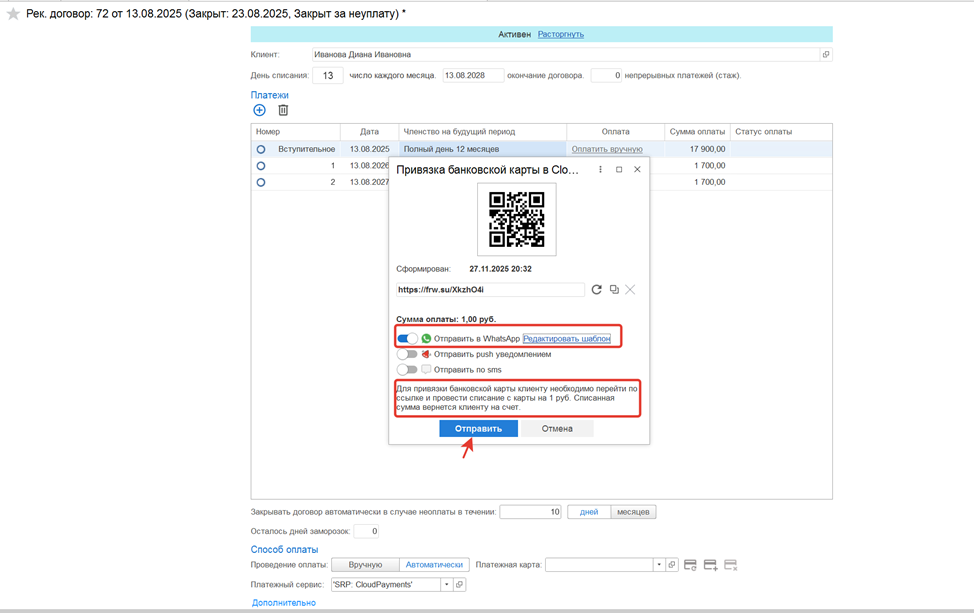Toggle Отправить в WhatsApp switch
The width and height of the screenshot is (974, 613).
[407, 338]
